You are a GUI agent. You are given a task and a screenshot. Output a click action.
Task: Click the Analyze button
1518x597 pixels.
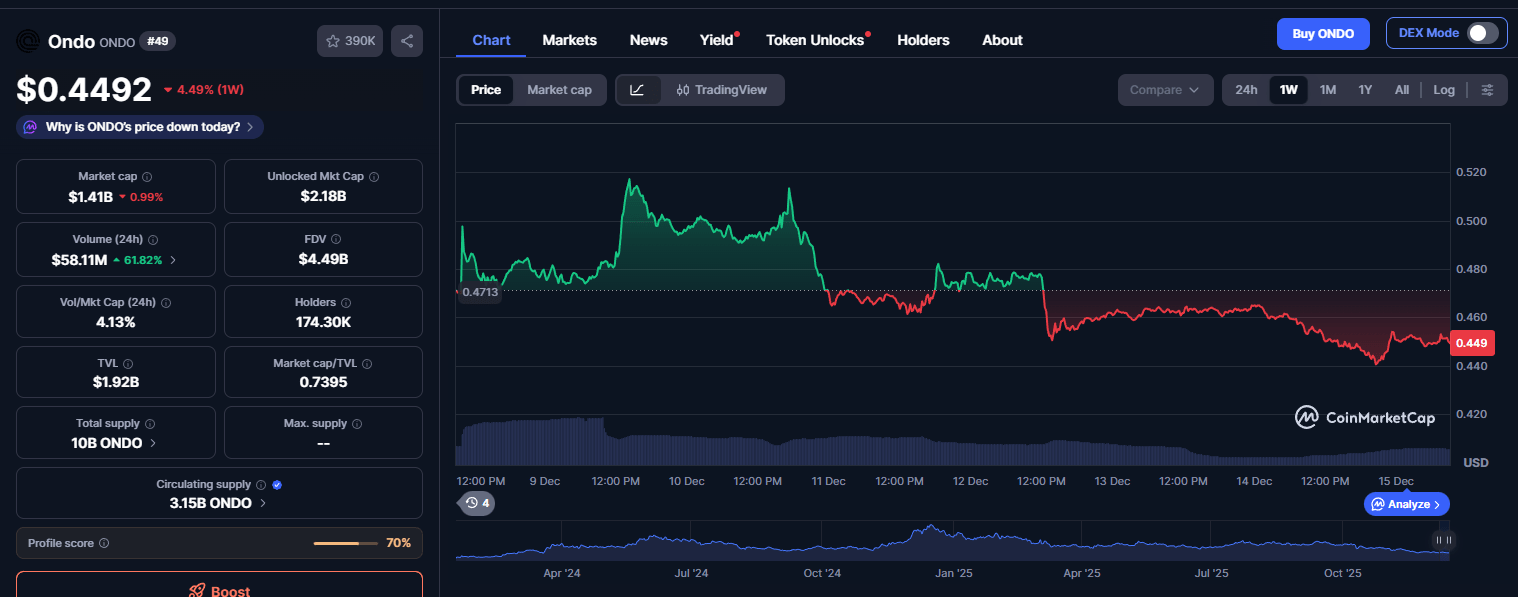pos(1407,504)
